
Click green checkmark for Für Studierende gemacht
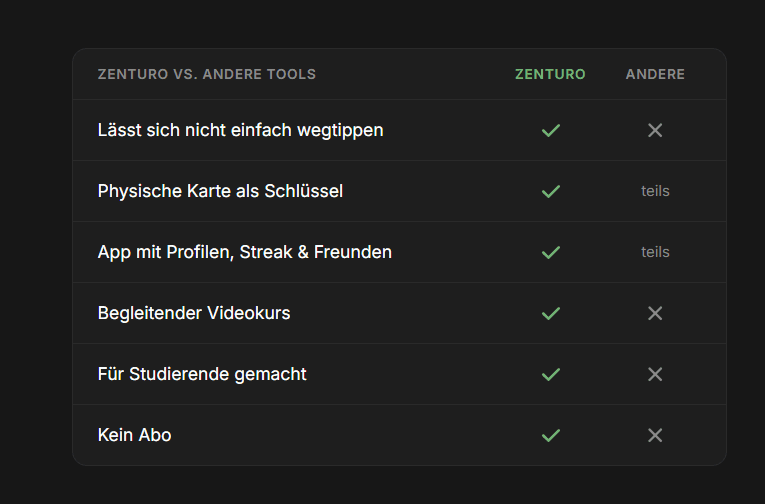[x=550, y=374]
